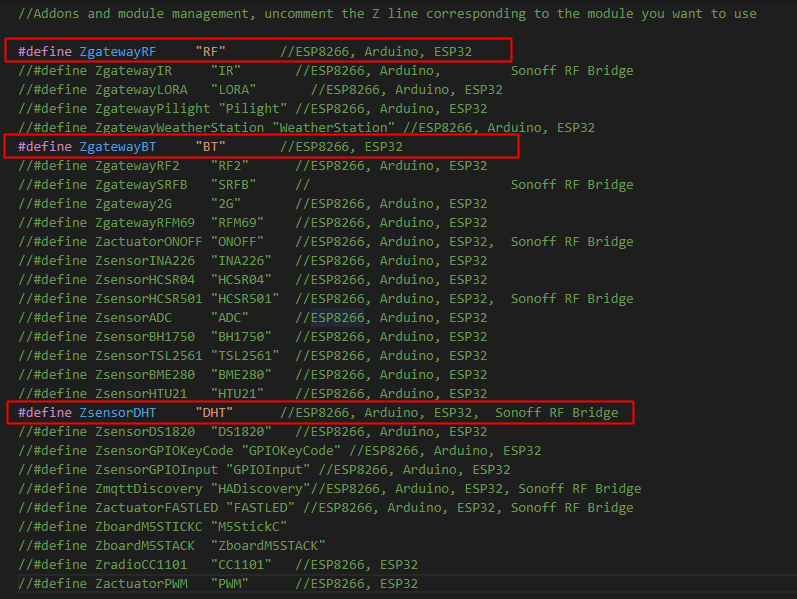
Task: Click the "DHT" string literal
Action: pos(214,412)
